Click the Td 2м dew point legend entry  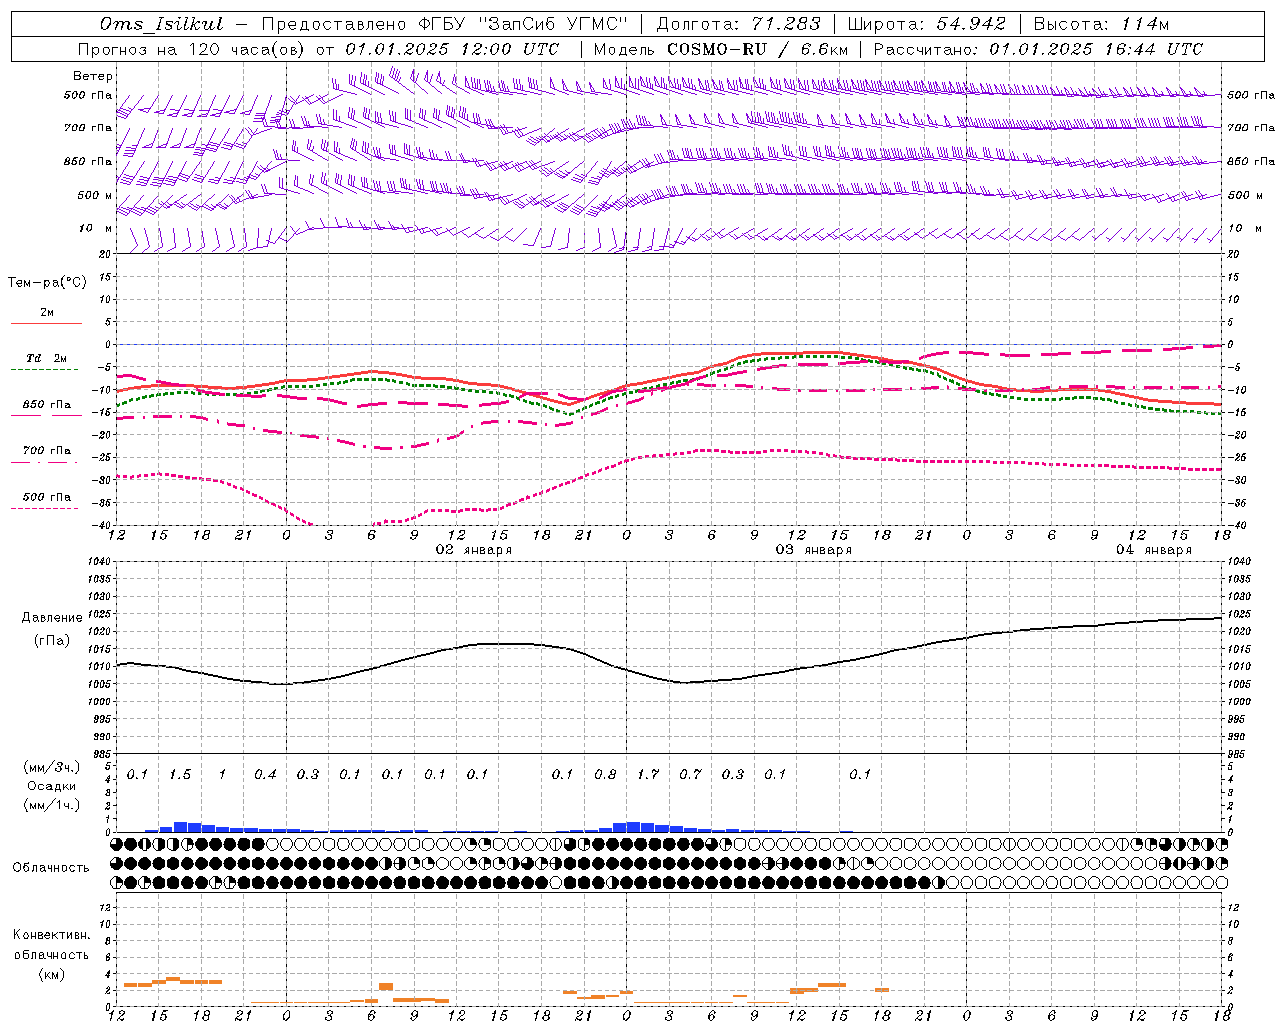pyautogui.click(x=46, y=358)
